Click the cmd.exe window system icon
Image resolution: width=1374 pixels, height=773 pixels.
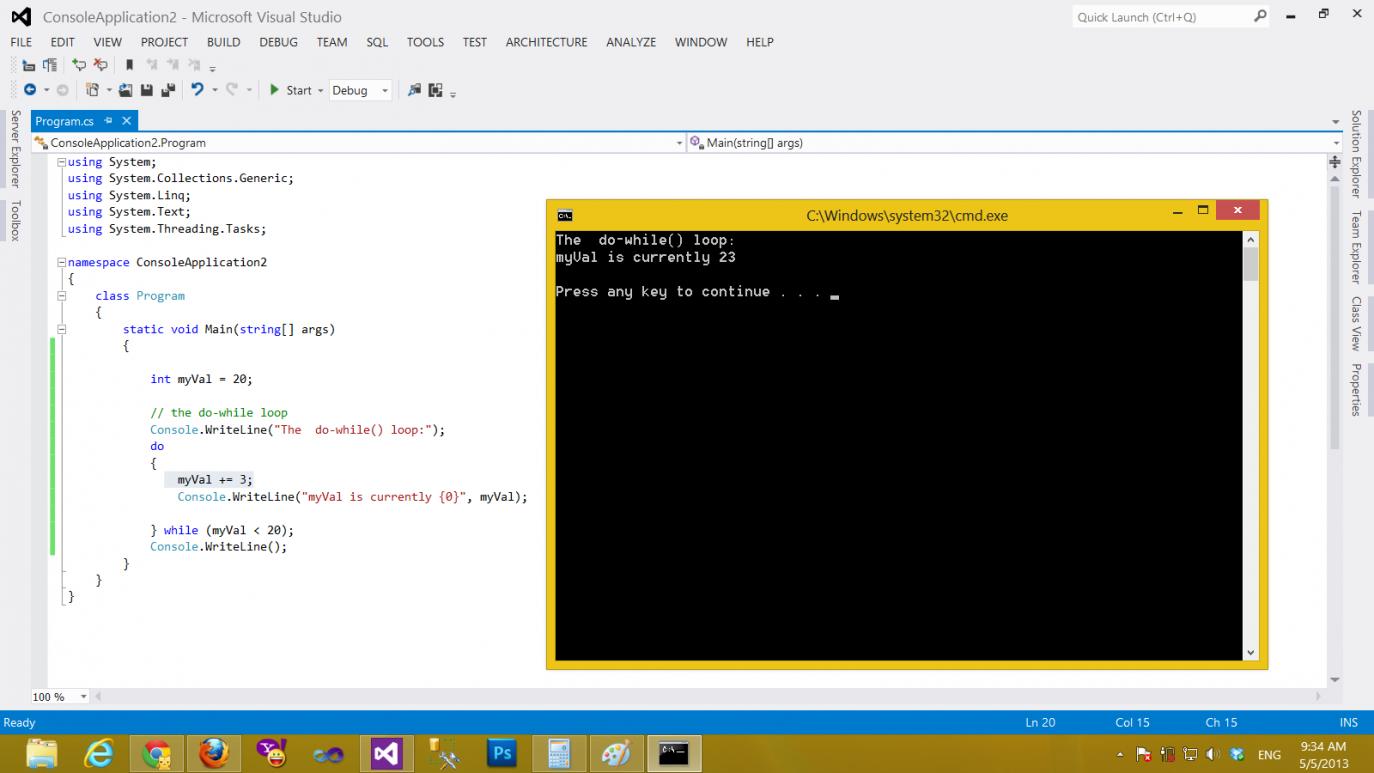565,215
